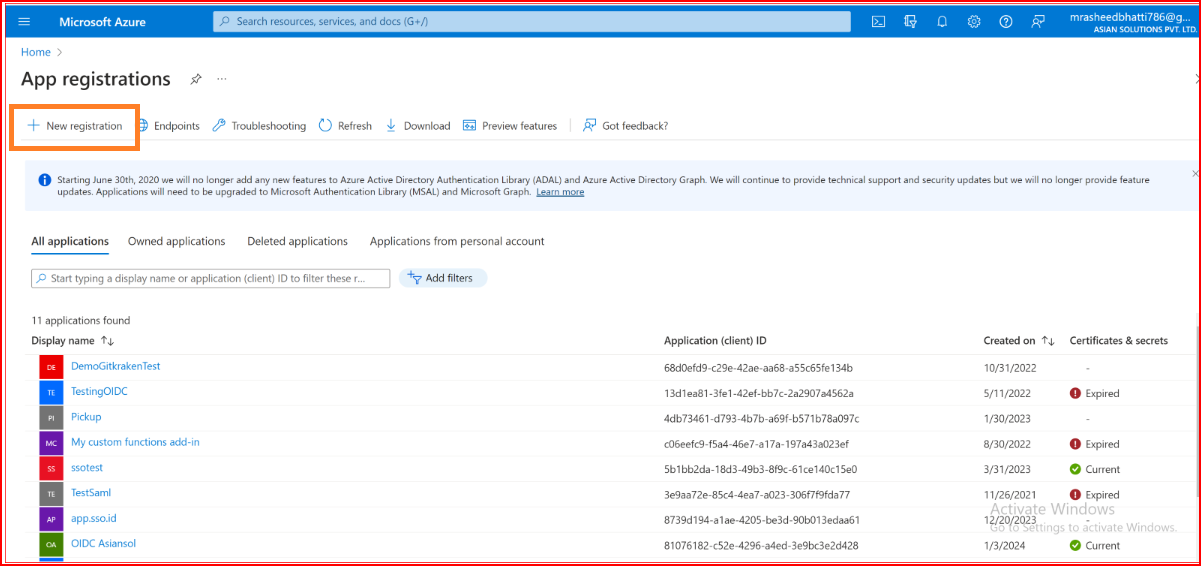Click the Microsoft Azure logo text
The width and height of the screenshot is (1201, 566).
(x=103, y=21)
